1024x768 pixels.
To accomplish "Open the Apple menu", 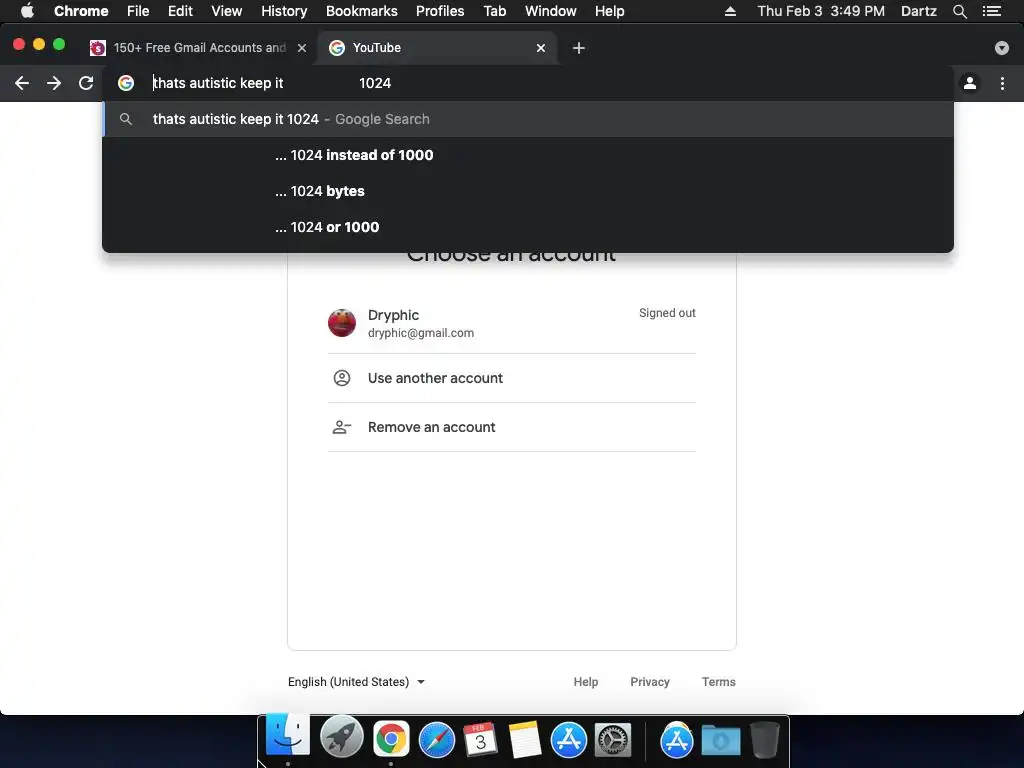I will pyautogui.click(x=27, y=11).
